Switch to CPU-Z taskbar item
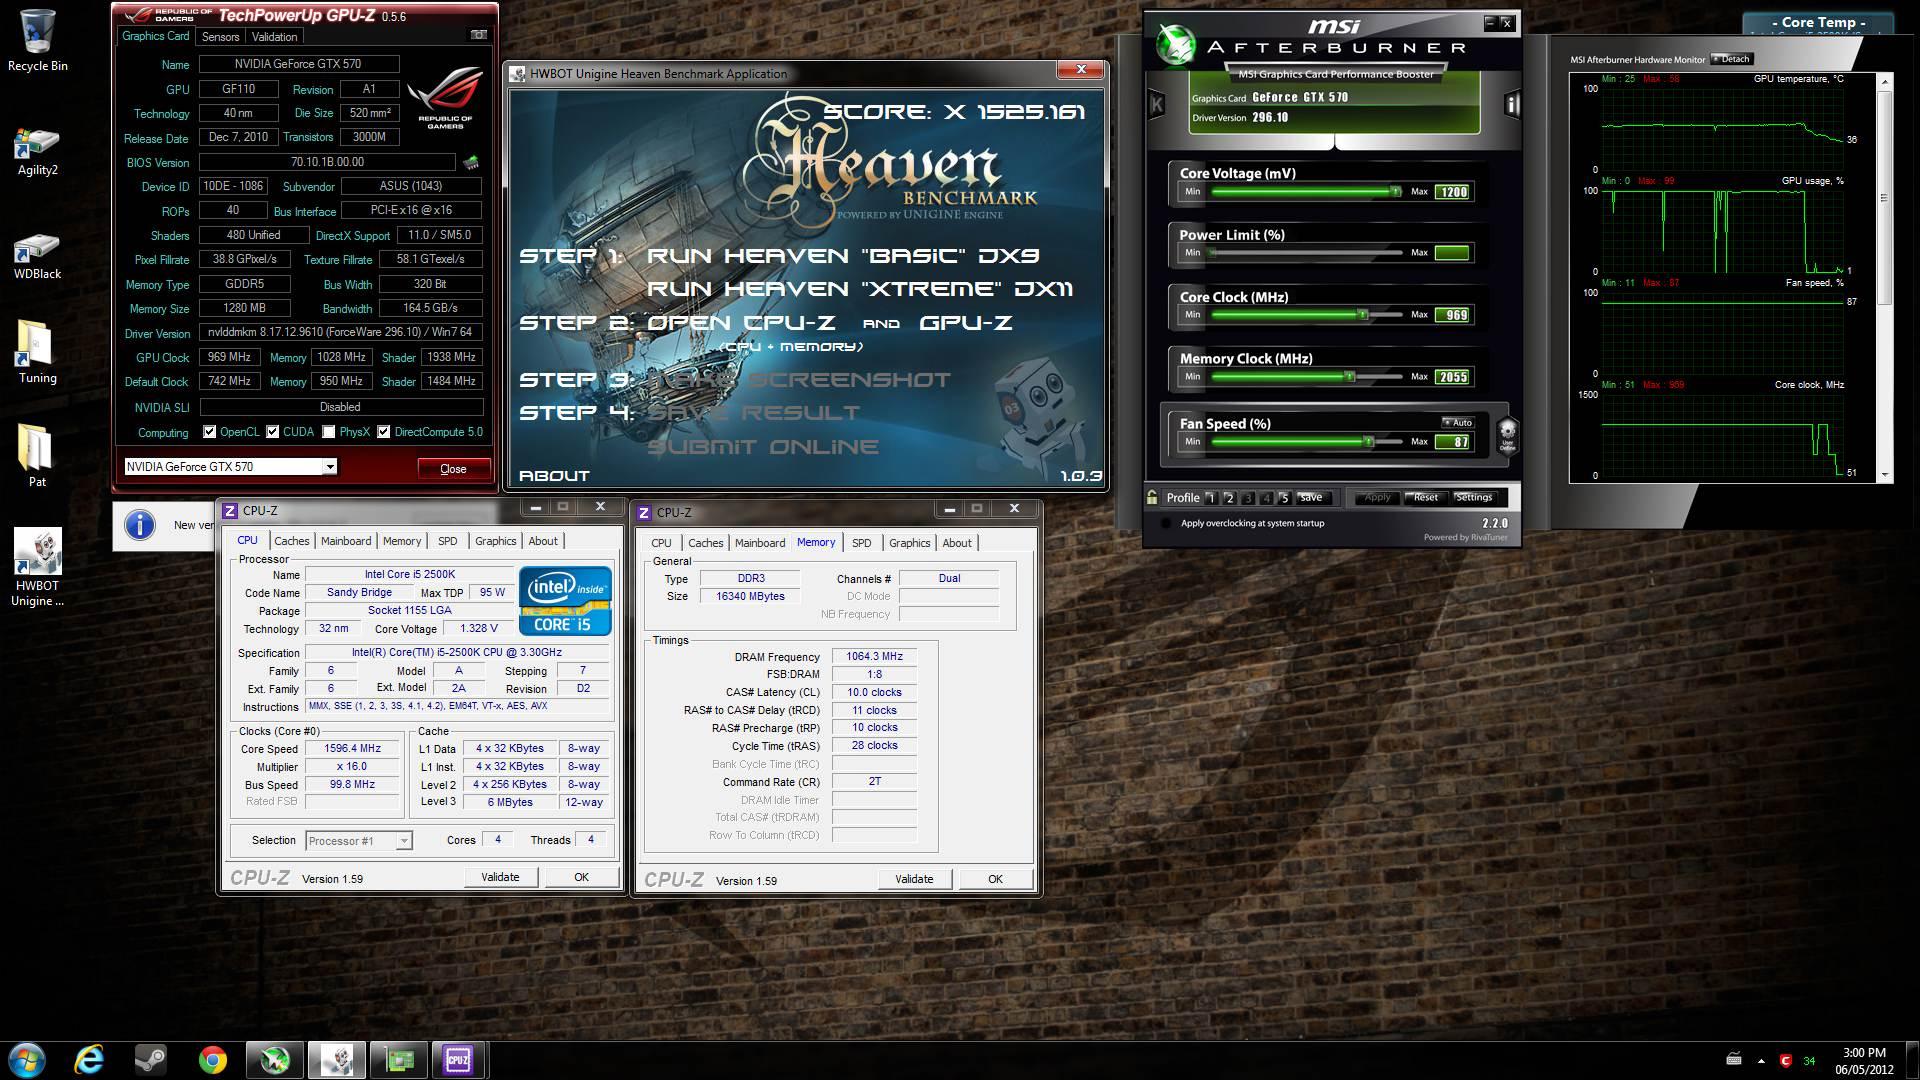The width and height of the screenshot is (1920, 1080). 459,1059
